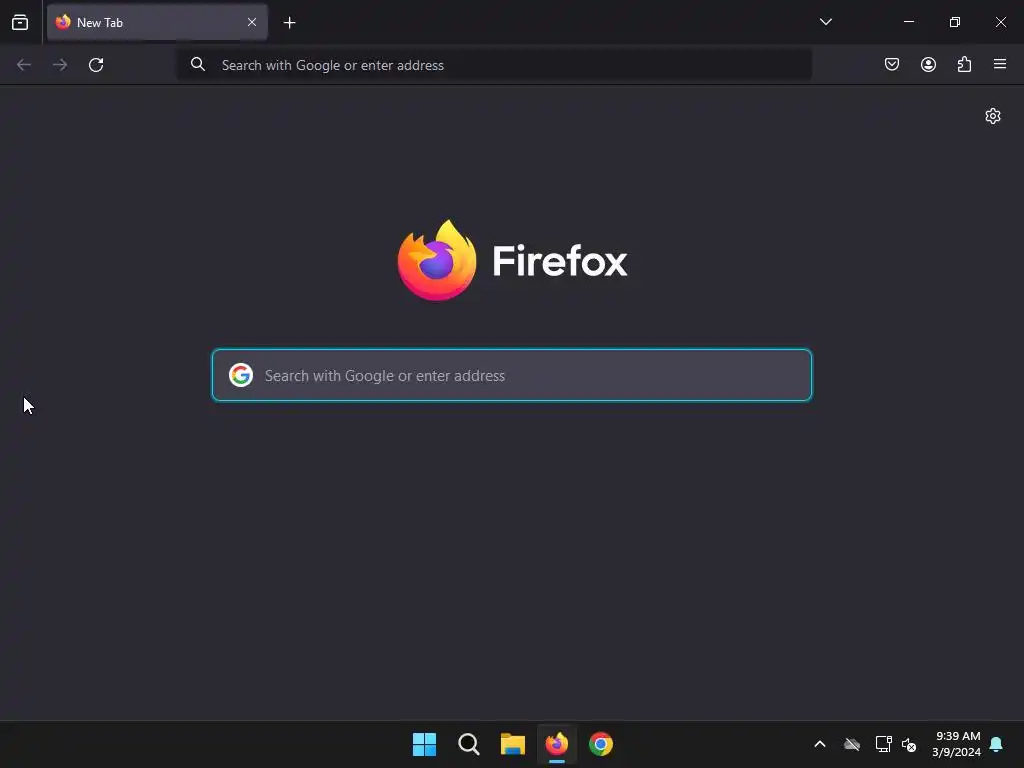Go forward one page
1024x768 pixels.
pyautogui.click(x=60, y=65)
